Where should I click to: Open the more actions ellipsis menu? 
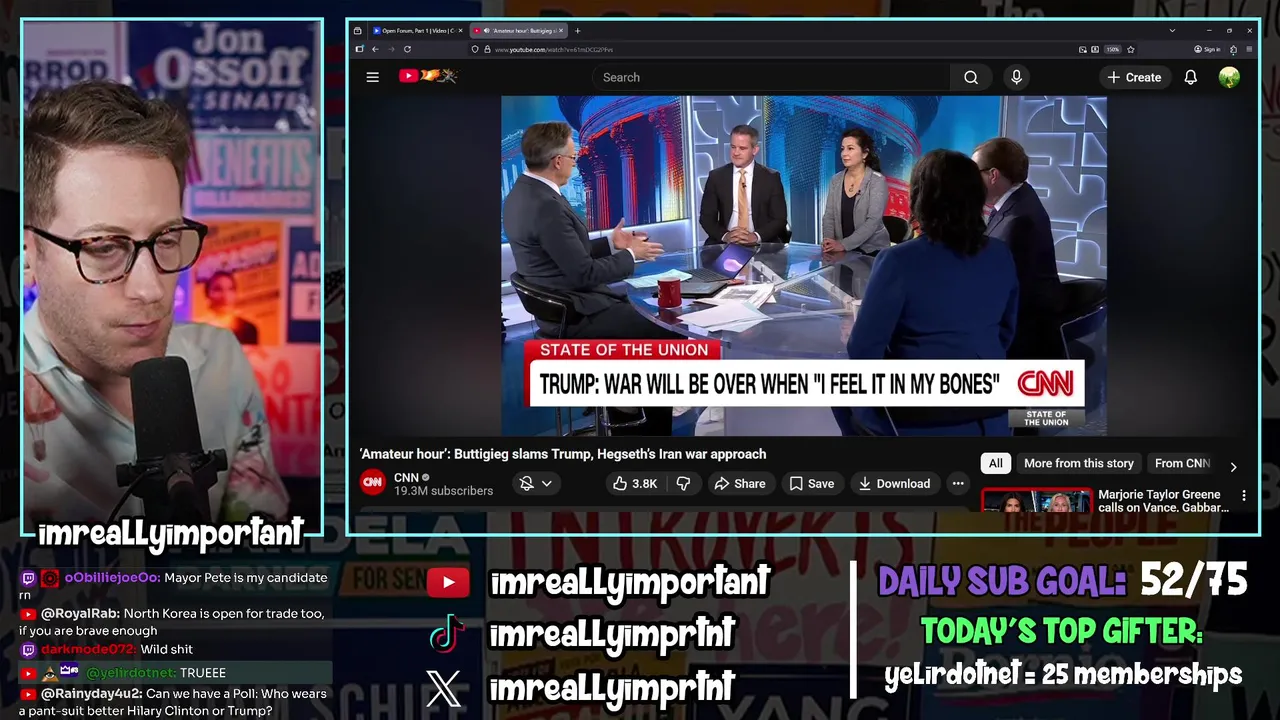click(x=958, y=483)
